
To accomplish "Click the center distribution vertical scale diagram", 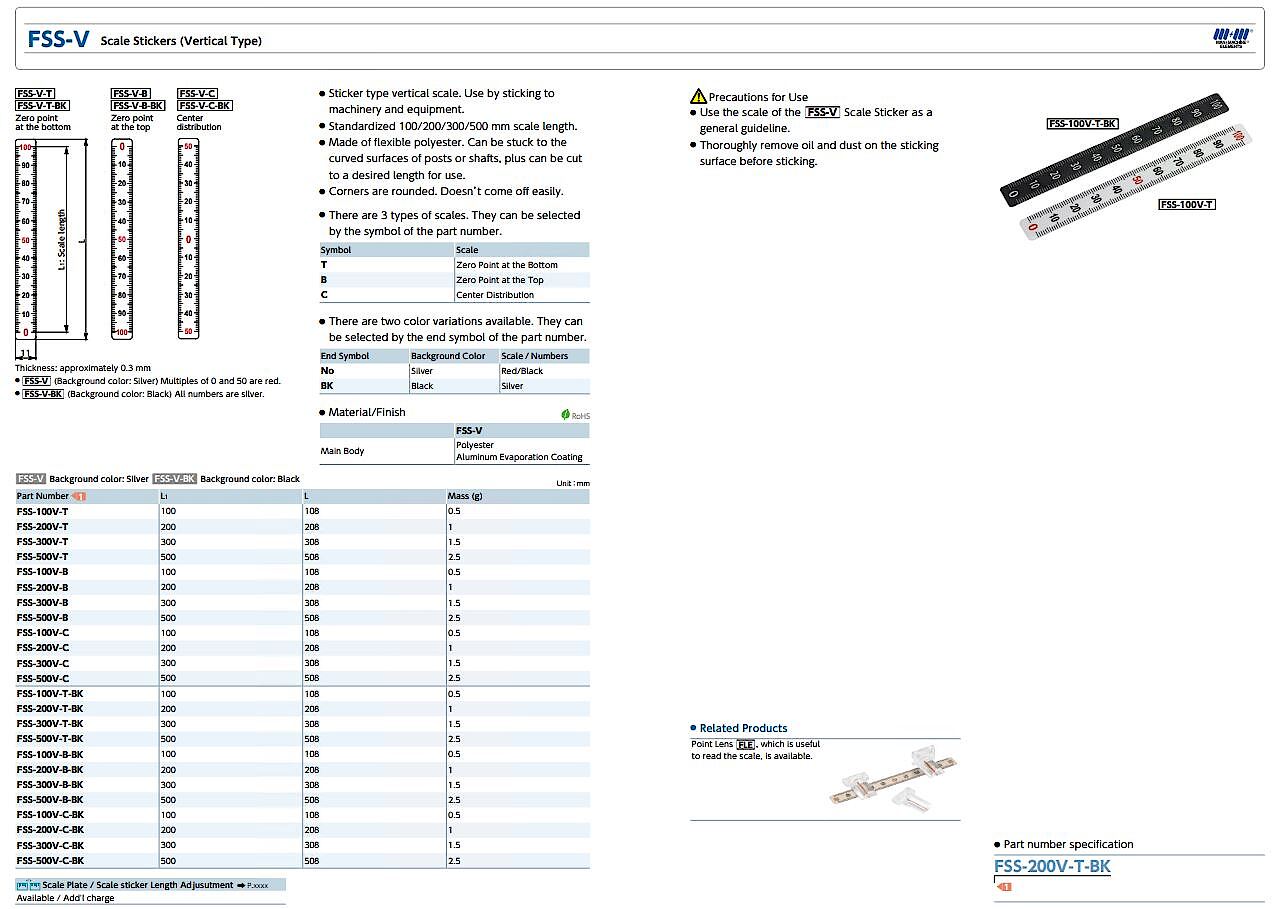I will coord(188,239).
